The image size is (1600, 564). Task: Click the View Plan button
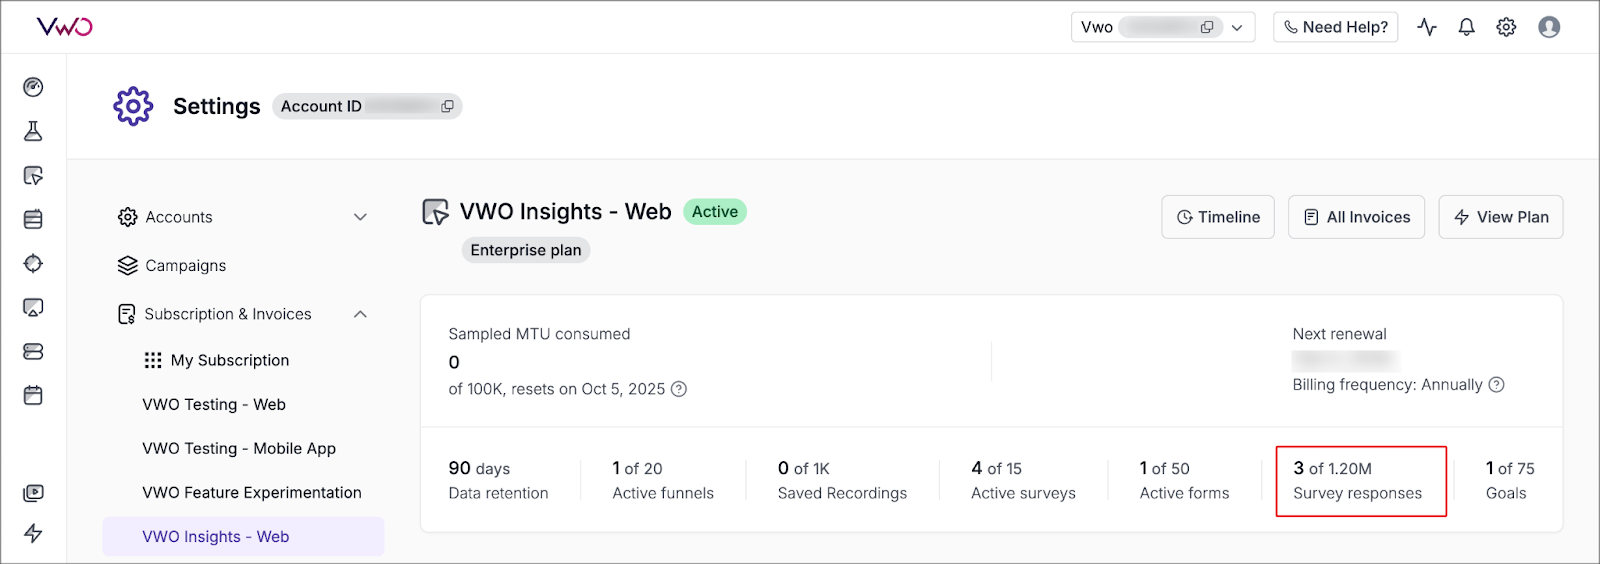click(x=1500, y=217)
